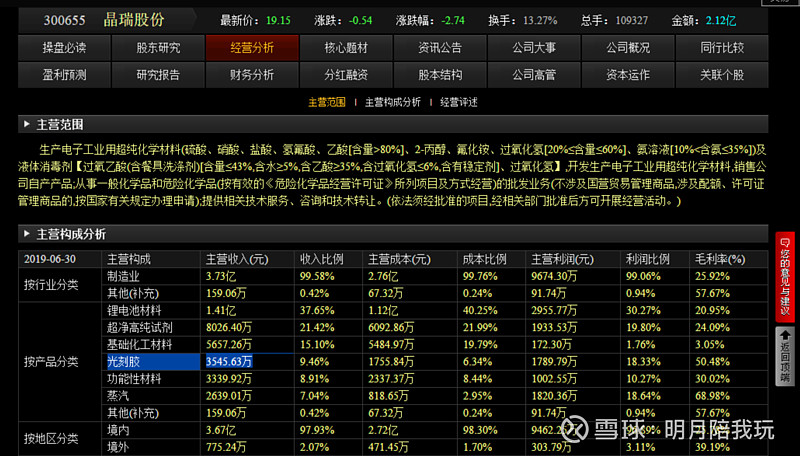Viewport: 800px width, 456px height.
Task: Click the 毛利率(%) column header
Action: coord(720,259)
